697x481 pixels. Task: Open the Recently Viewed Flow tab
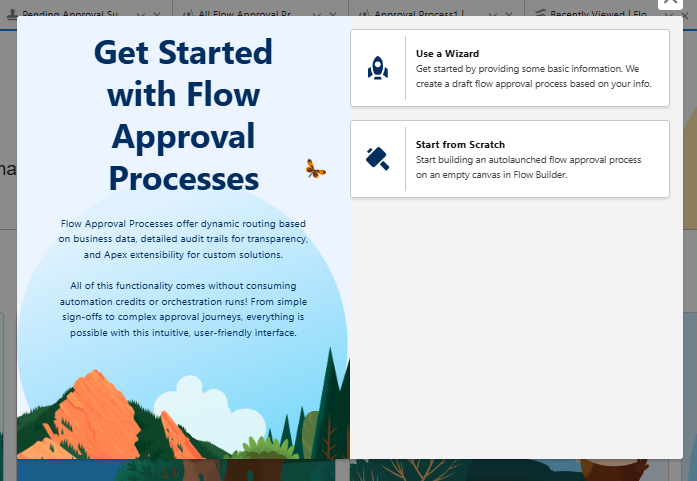click(600, 13)
